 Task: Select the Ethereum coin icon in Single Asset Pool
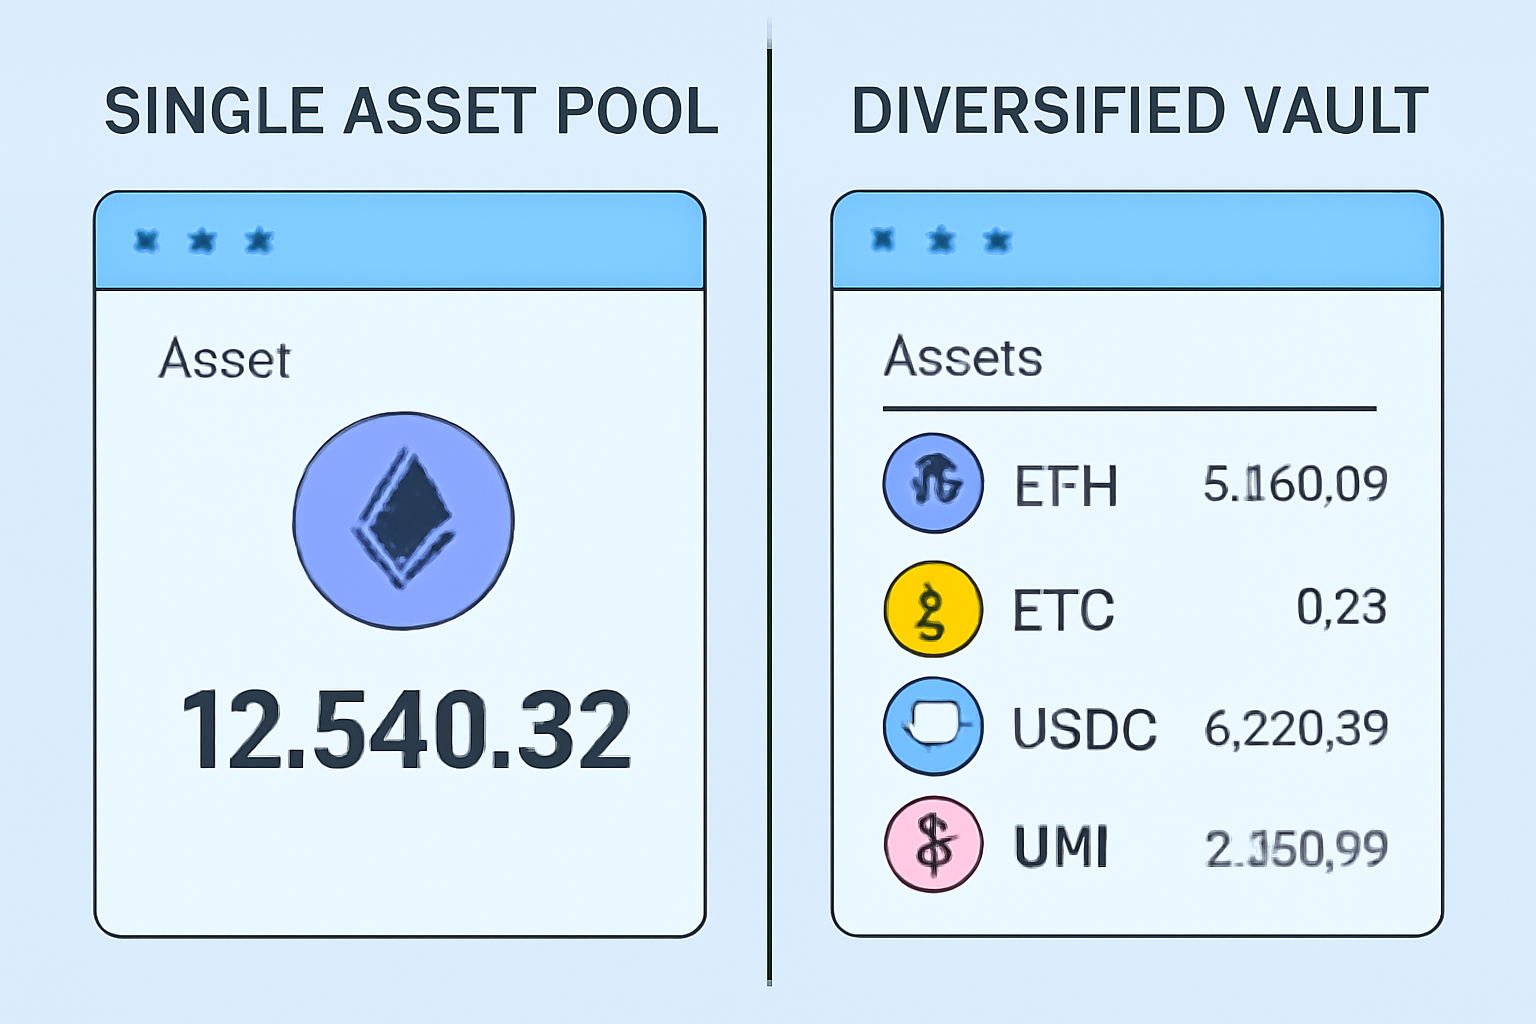pos(402,520)
